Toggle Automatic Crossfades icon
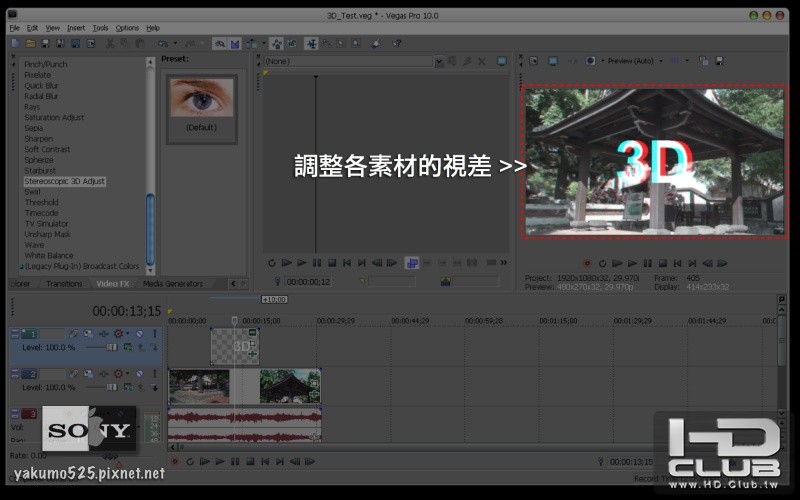 click(x=235, y=44)
